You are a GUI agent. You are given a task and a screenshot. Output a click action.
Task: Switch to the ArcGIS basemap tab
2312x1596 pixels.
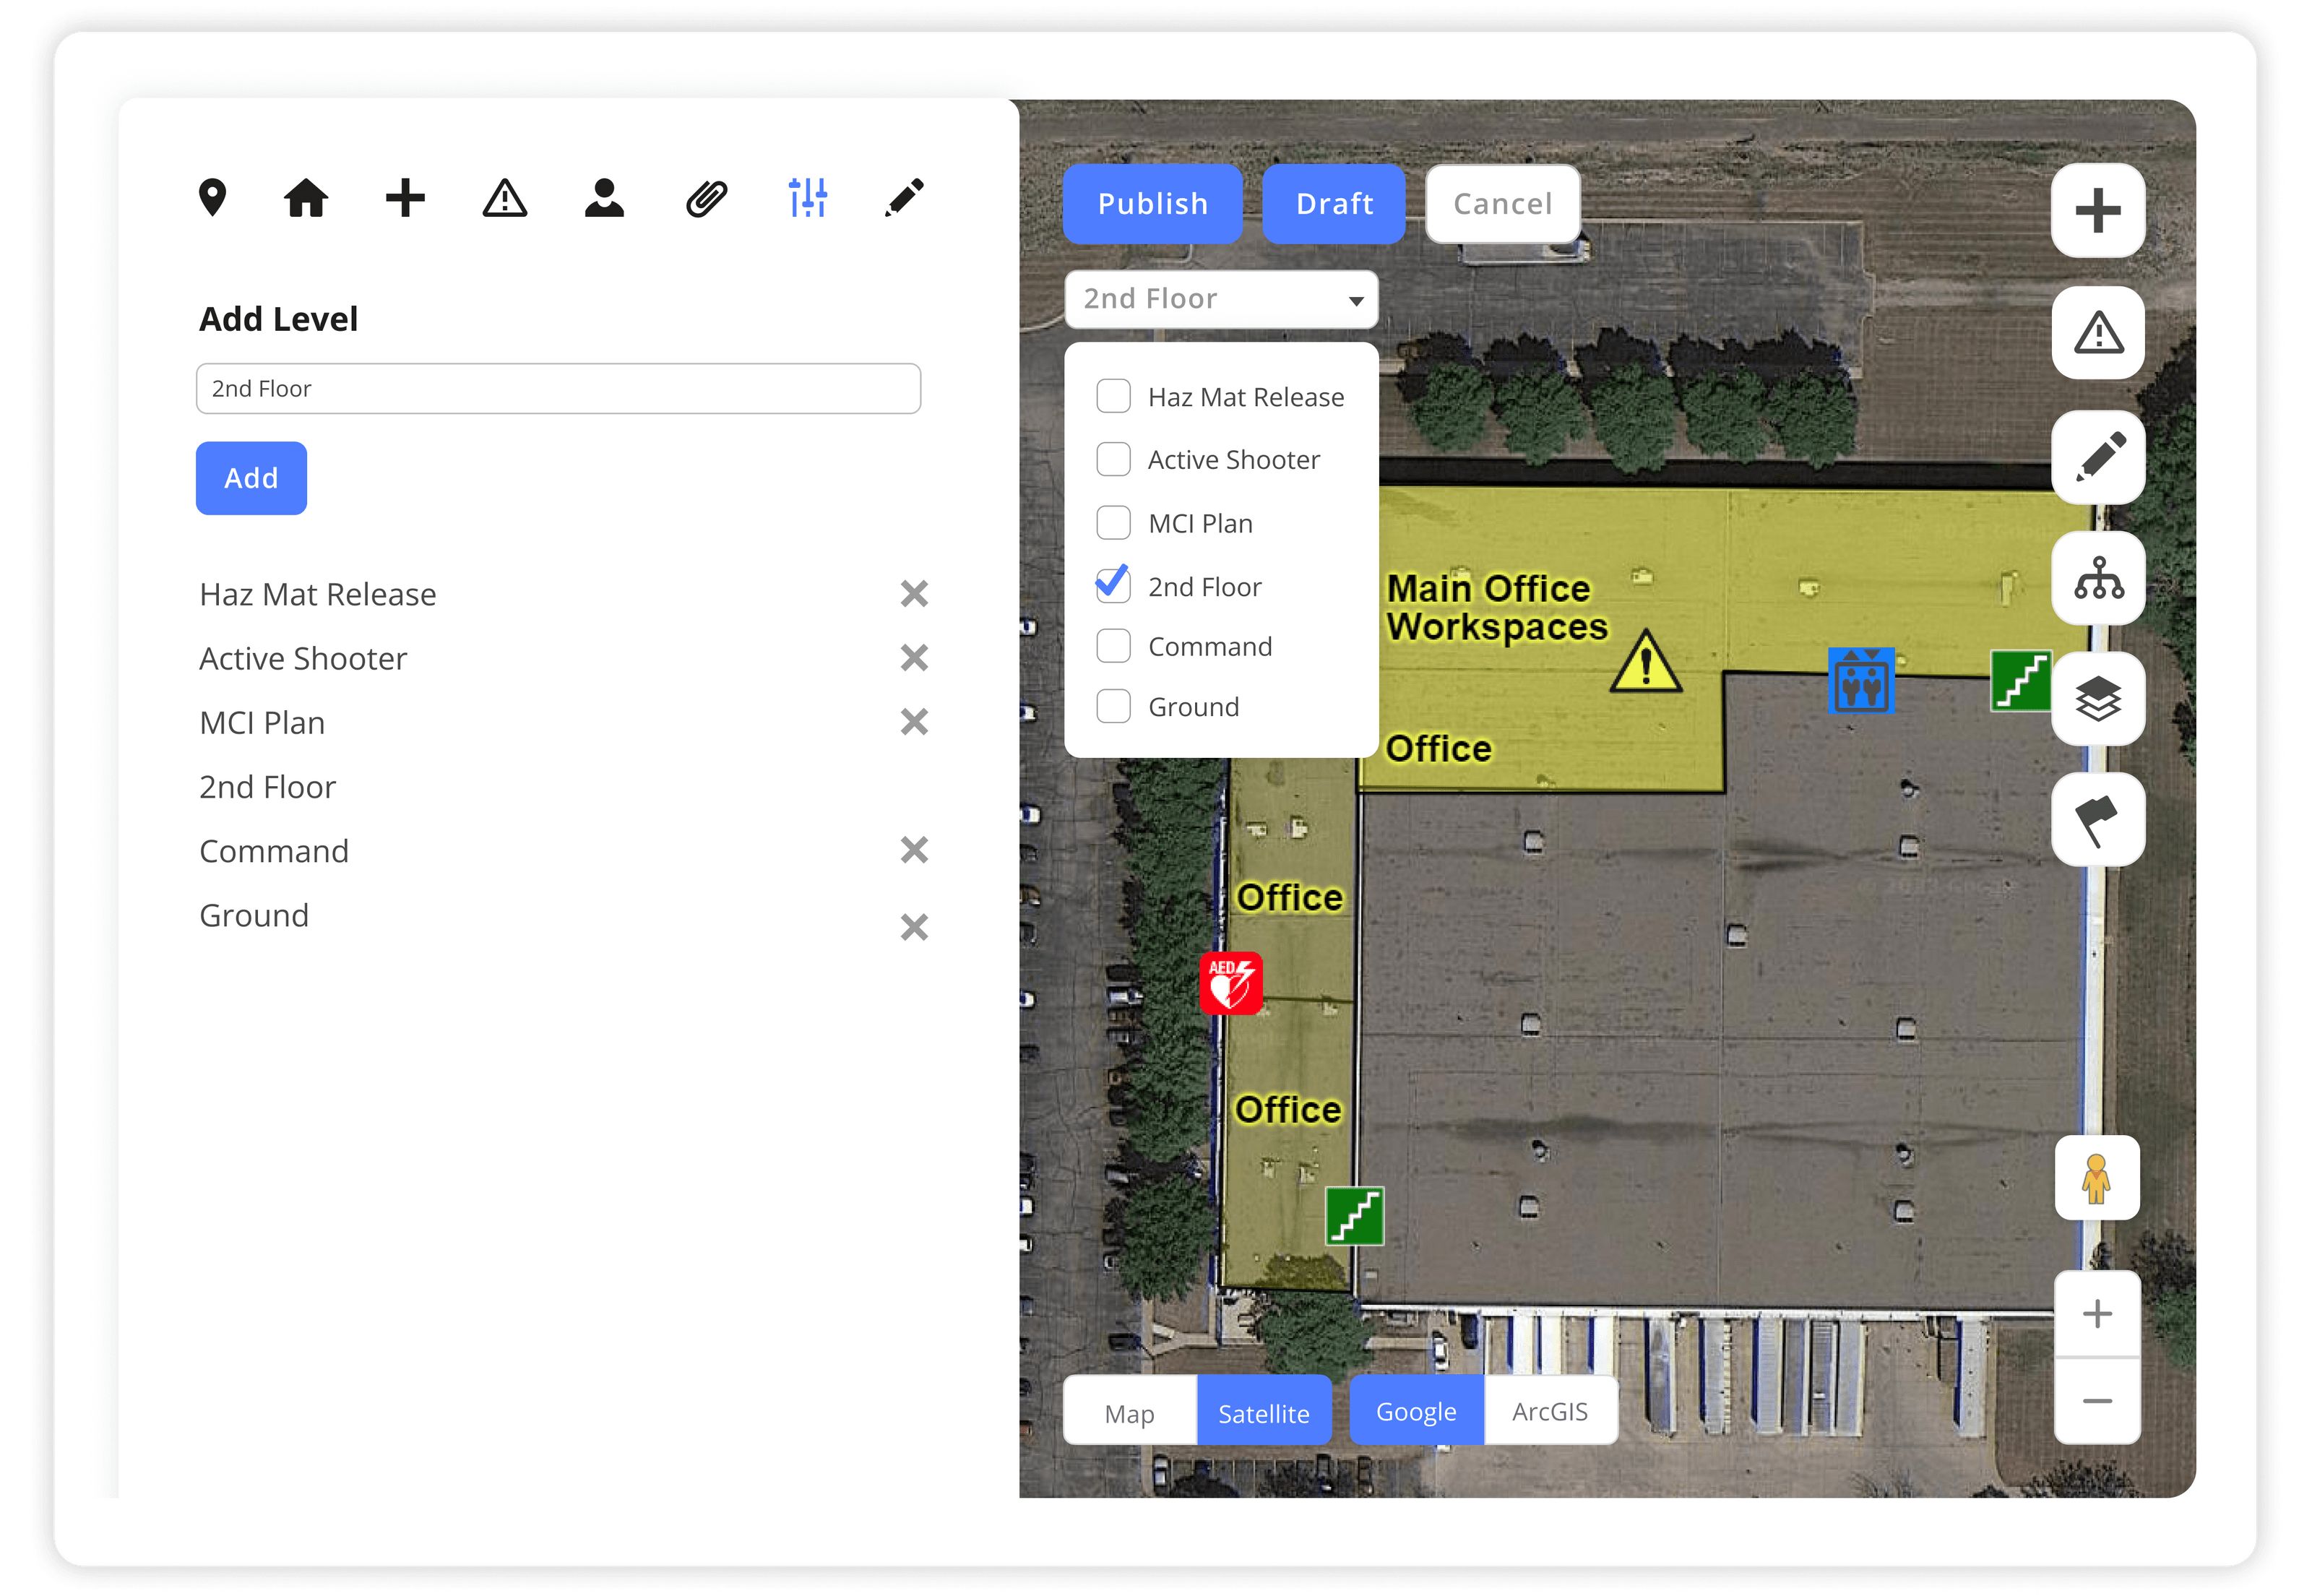[1550, 1410]
